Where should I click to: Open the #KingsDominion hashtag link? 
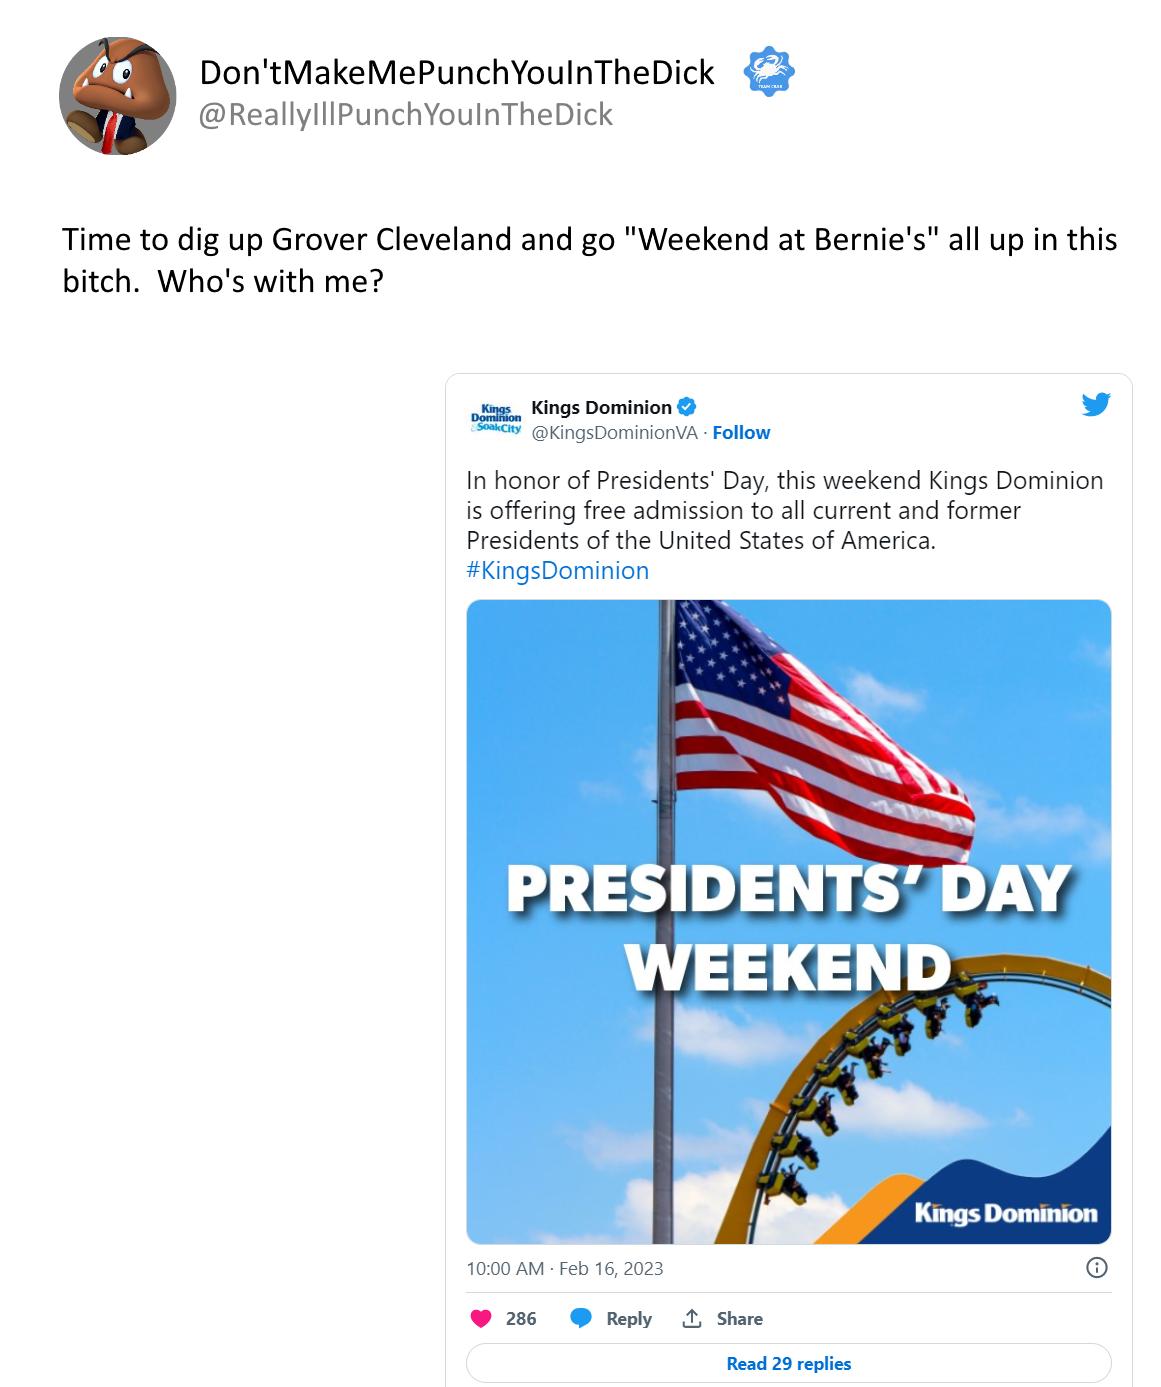(556, 570)
